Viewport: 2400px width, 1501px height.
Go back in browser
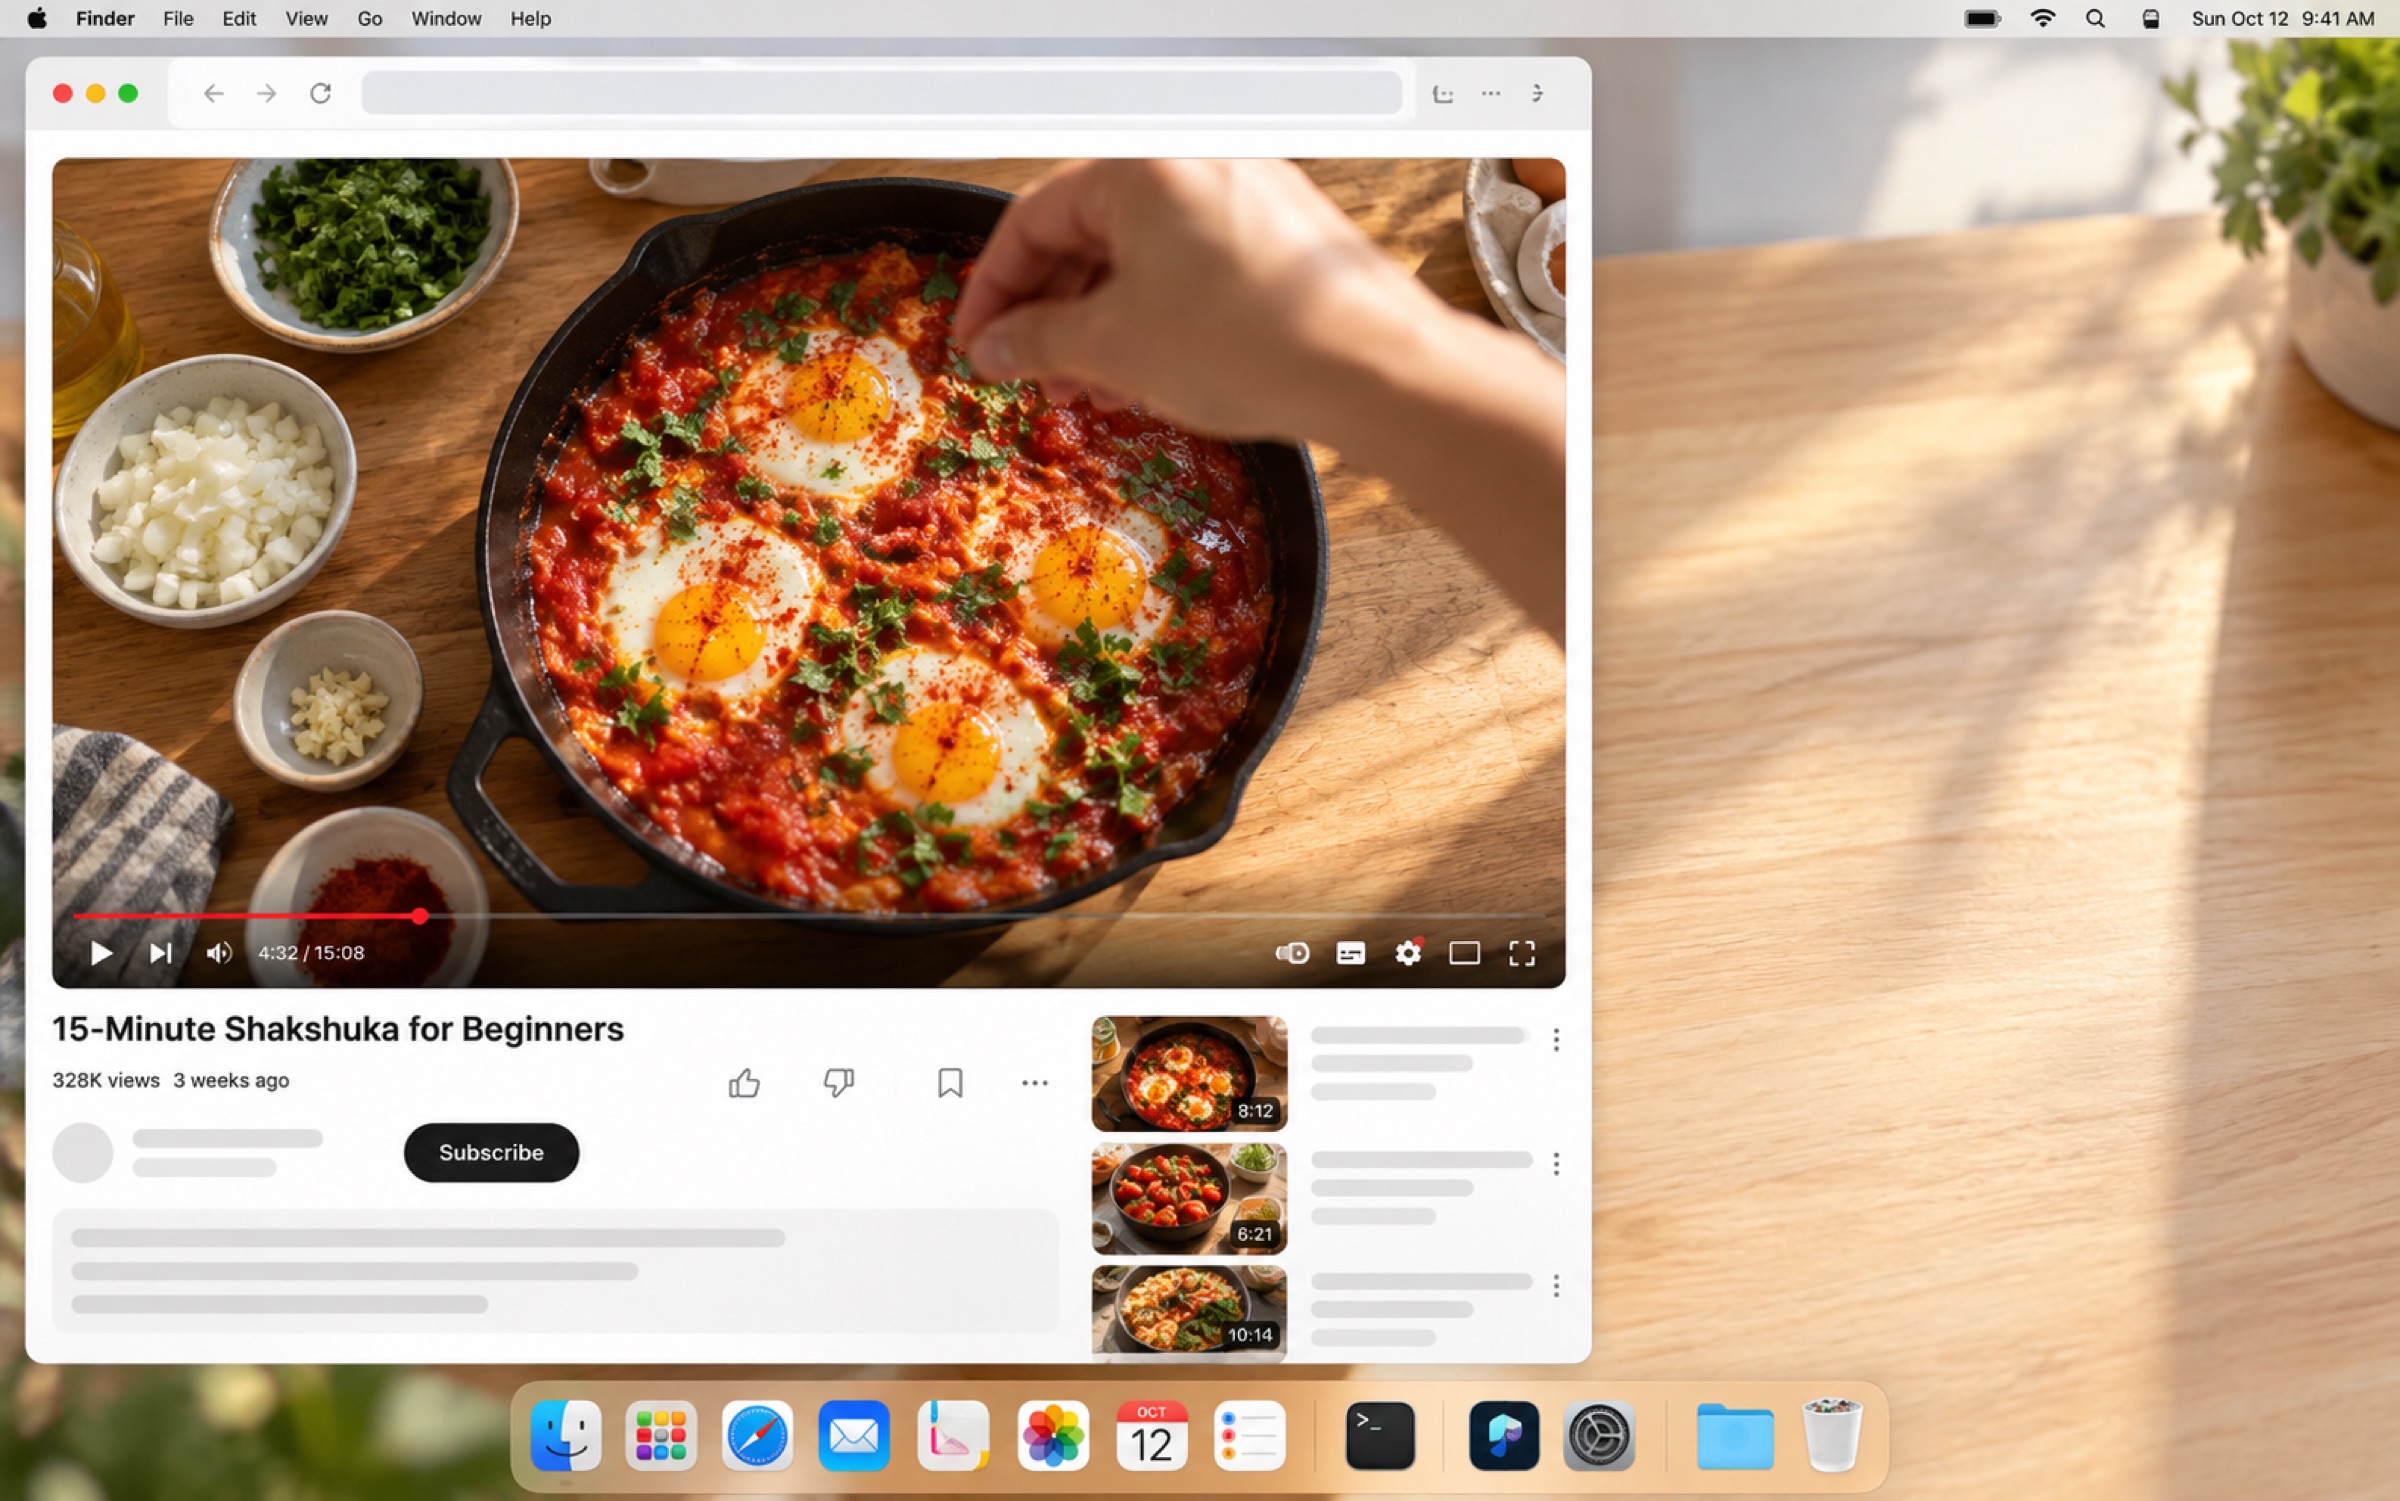pos(213,93)
